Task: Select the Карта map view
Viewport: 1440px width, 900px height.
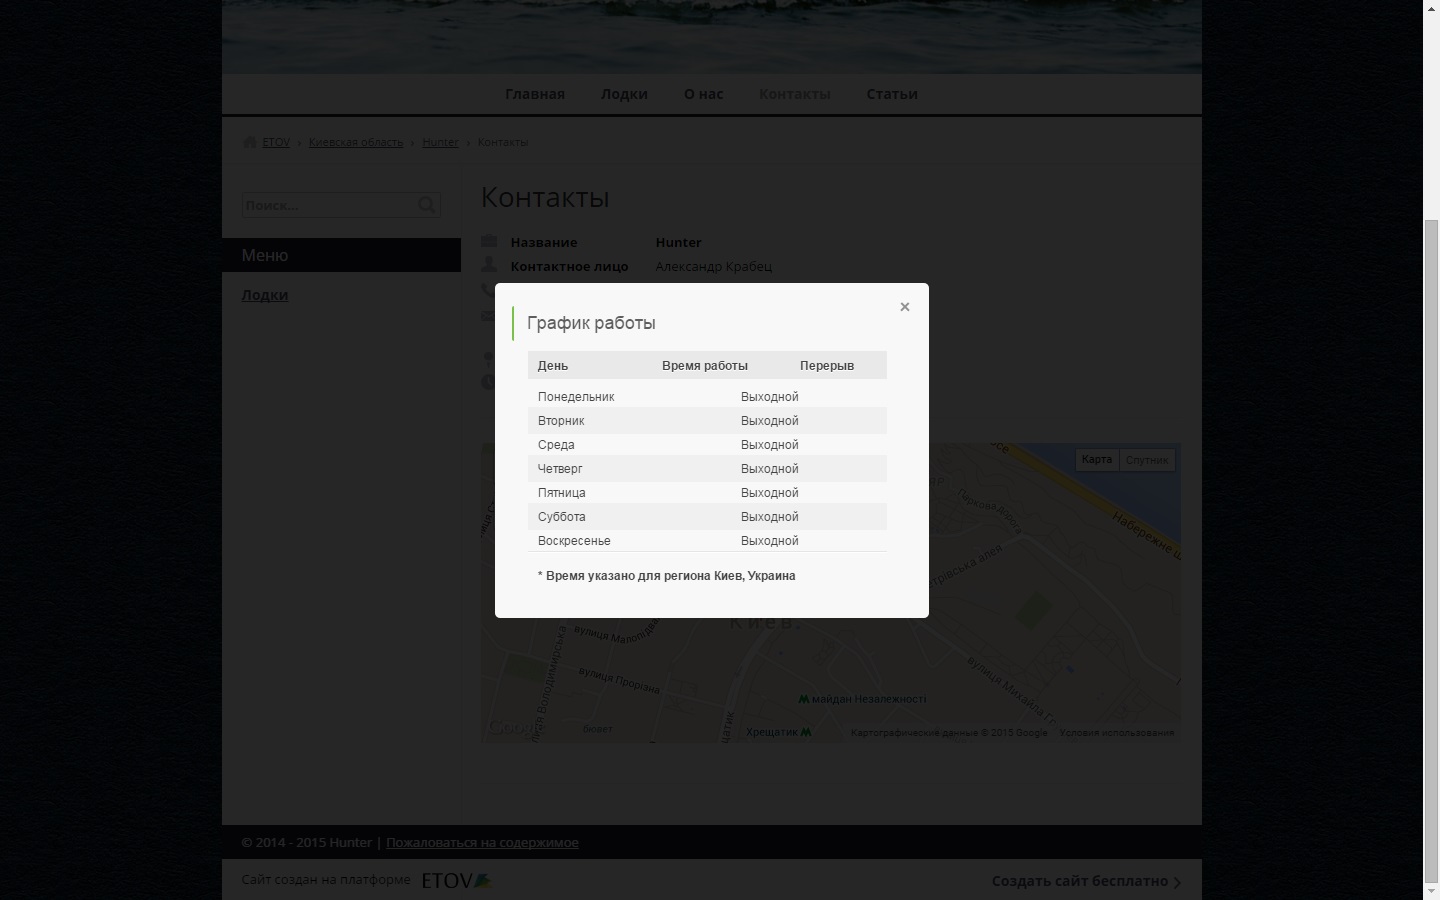Action: pyautogui.click(x=1096, y=460)
